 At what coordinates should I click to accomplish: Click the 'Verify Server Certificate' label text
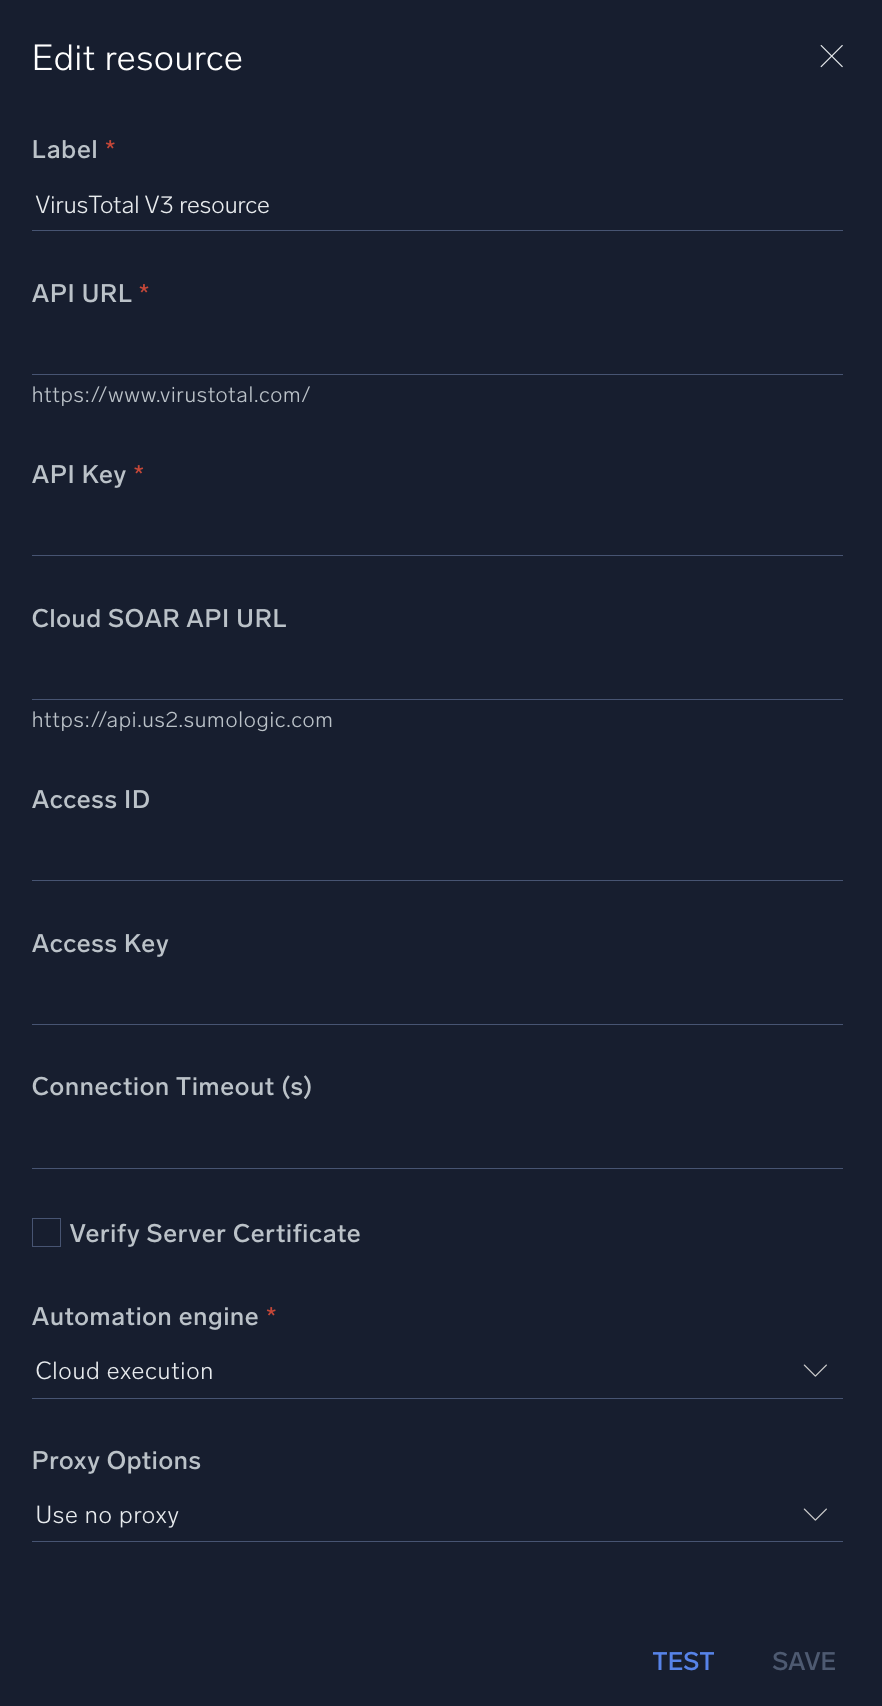tap(215, 1234)
